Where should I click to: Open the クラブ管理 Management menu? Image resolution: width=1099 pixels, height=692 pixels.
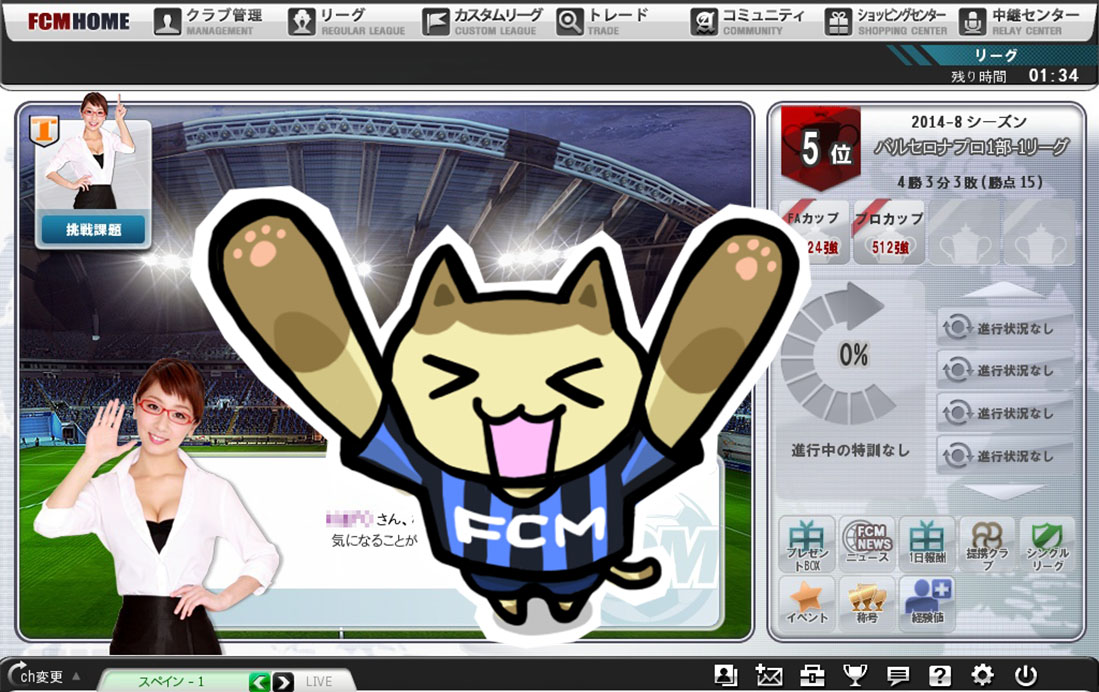click(x=208, y=22)
